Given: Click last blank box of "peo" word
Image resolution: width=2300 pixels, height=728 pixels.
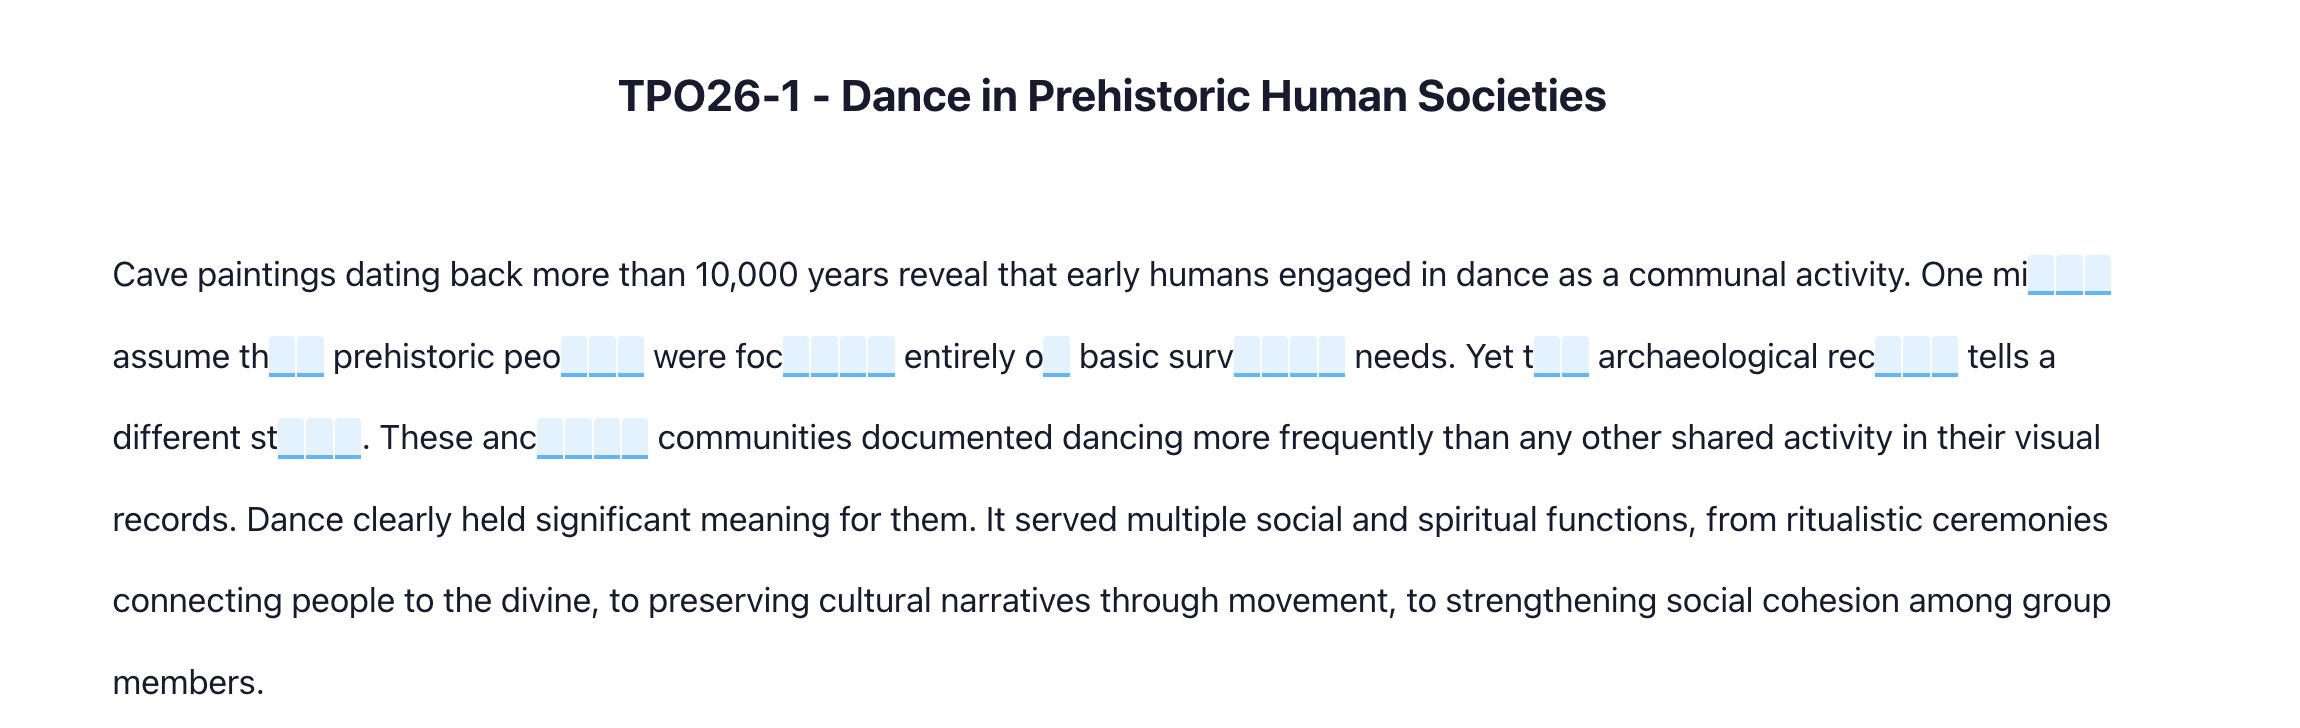Looking at the screenshot, I should click(631, 357).
